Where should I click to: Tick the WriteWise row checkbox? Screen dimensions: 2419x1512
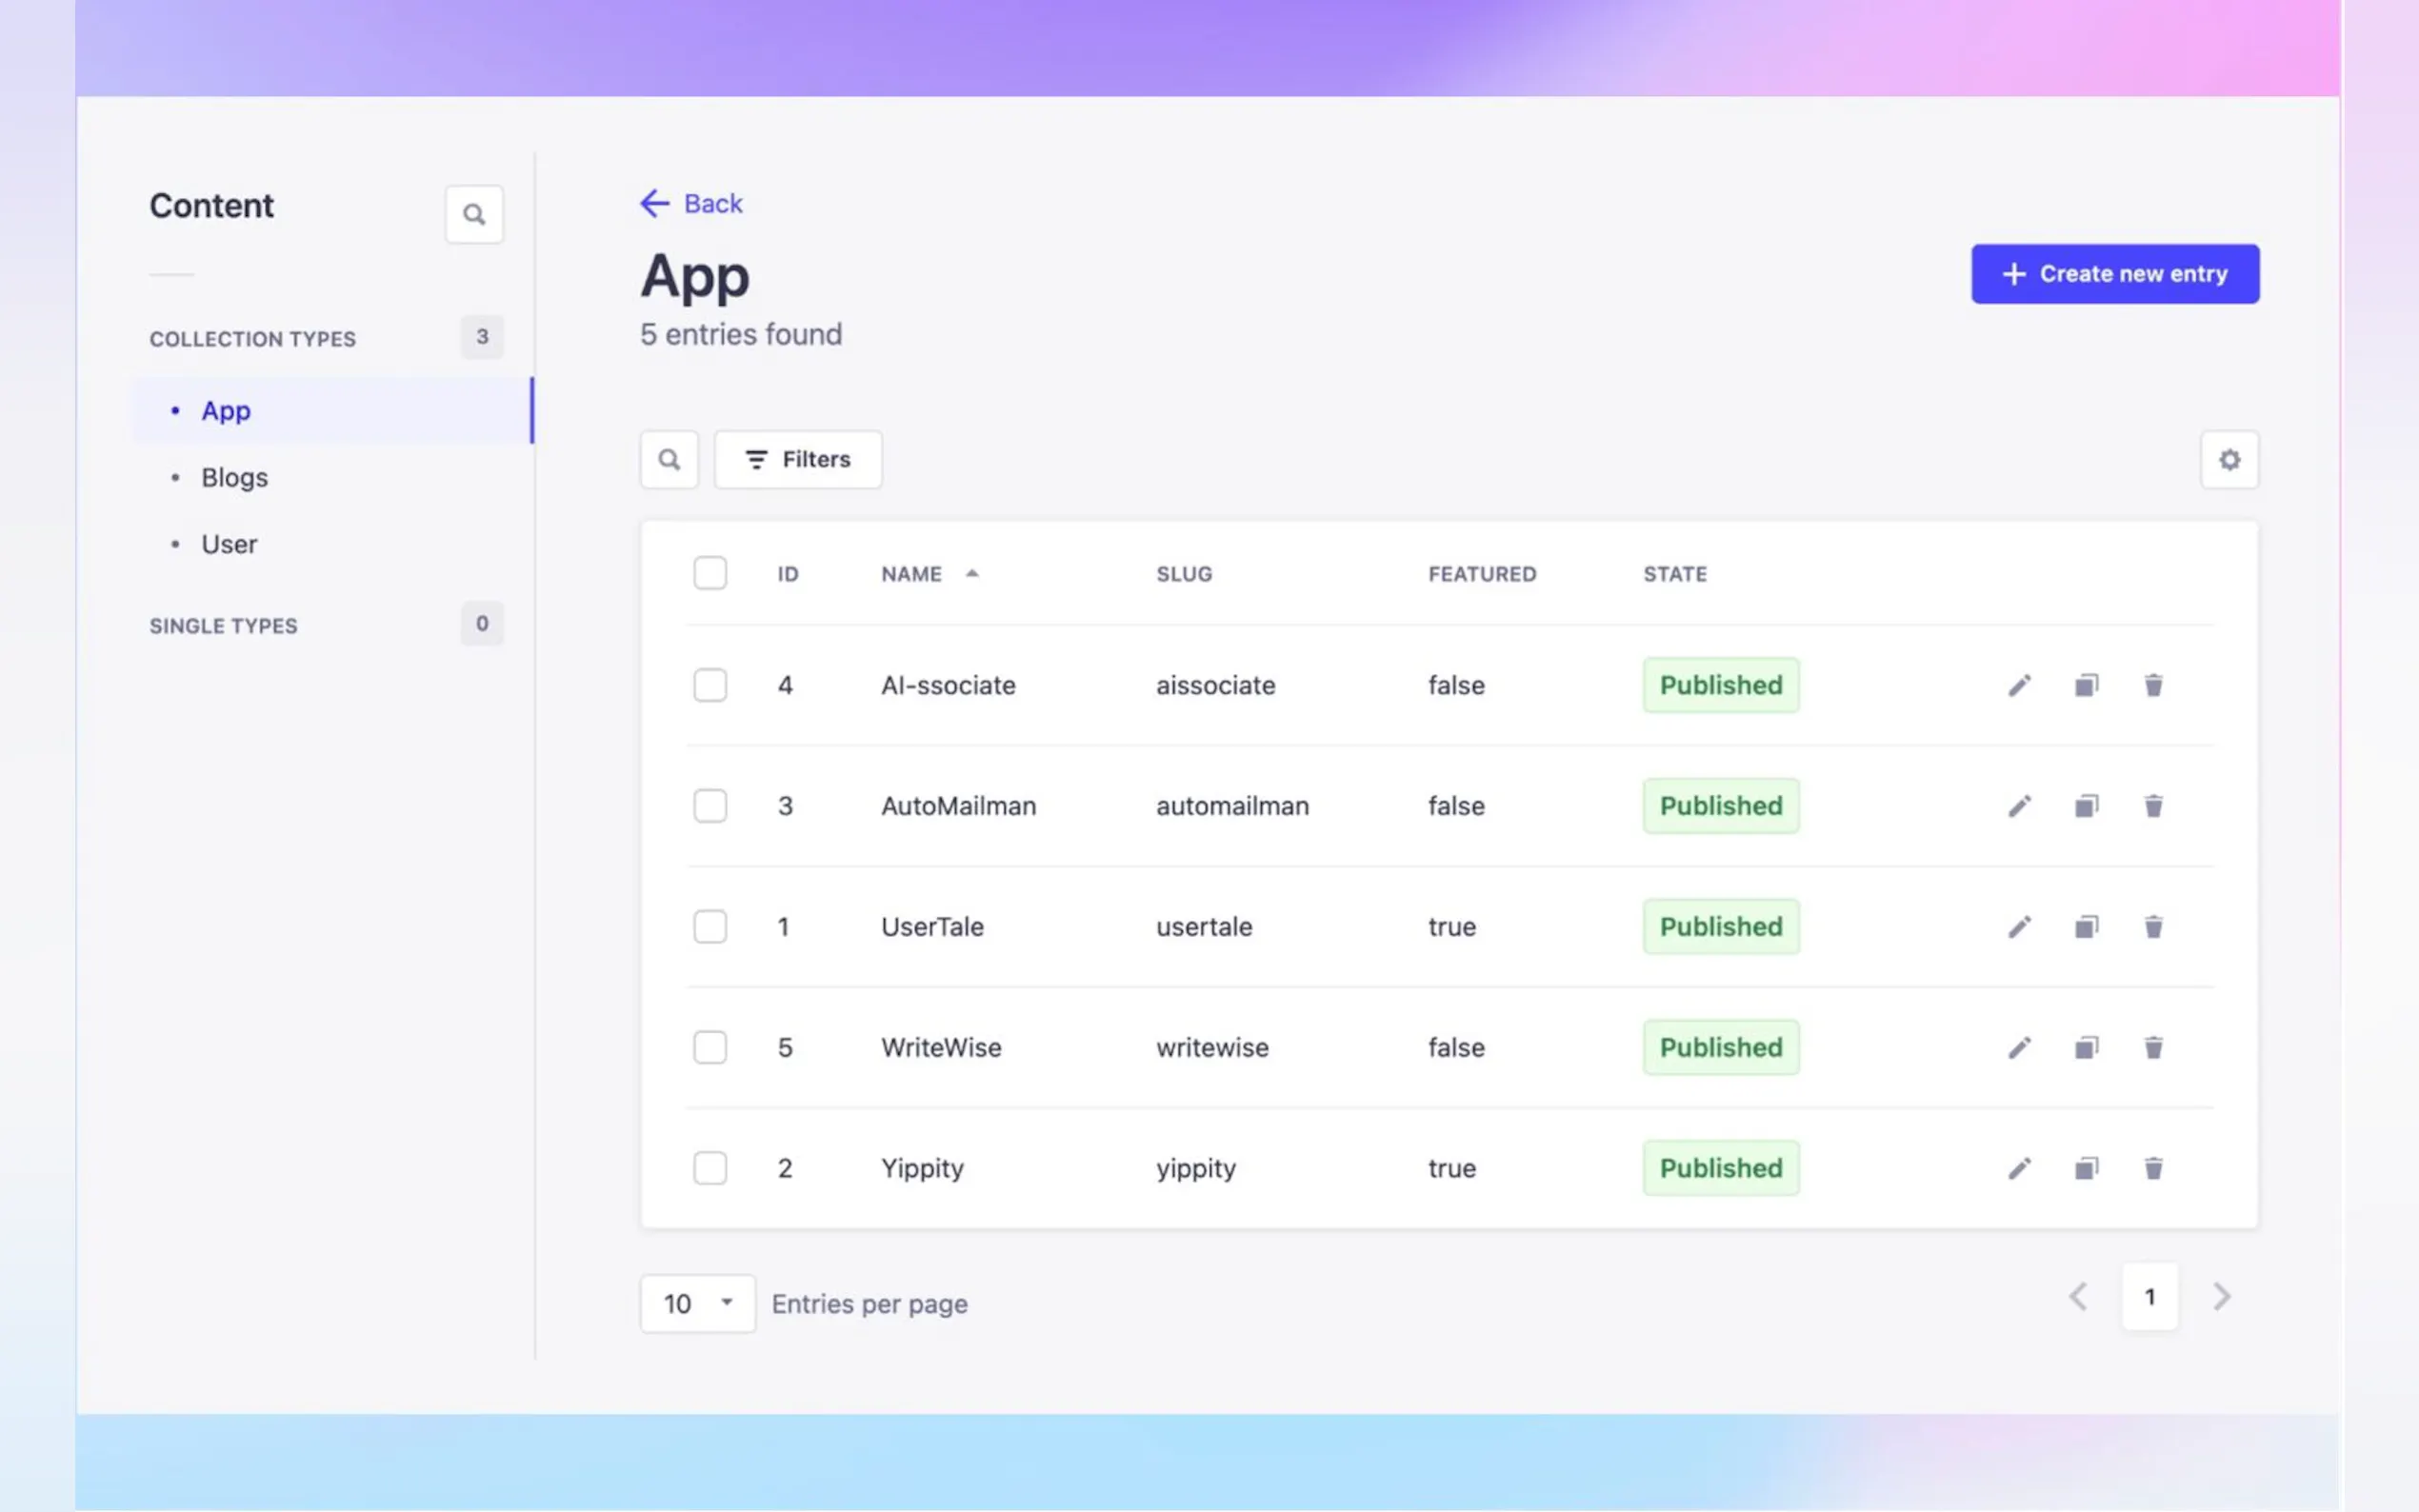pyautogui.click(x=710, y=1047)
